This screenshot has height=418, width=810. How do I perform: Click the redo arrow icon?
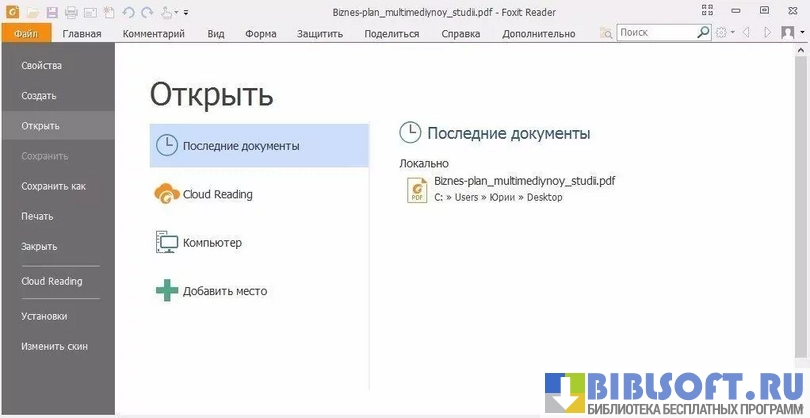(147, 12)
